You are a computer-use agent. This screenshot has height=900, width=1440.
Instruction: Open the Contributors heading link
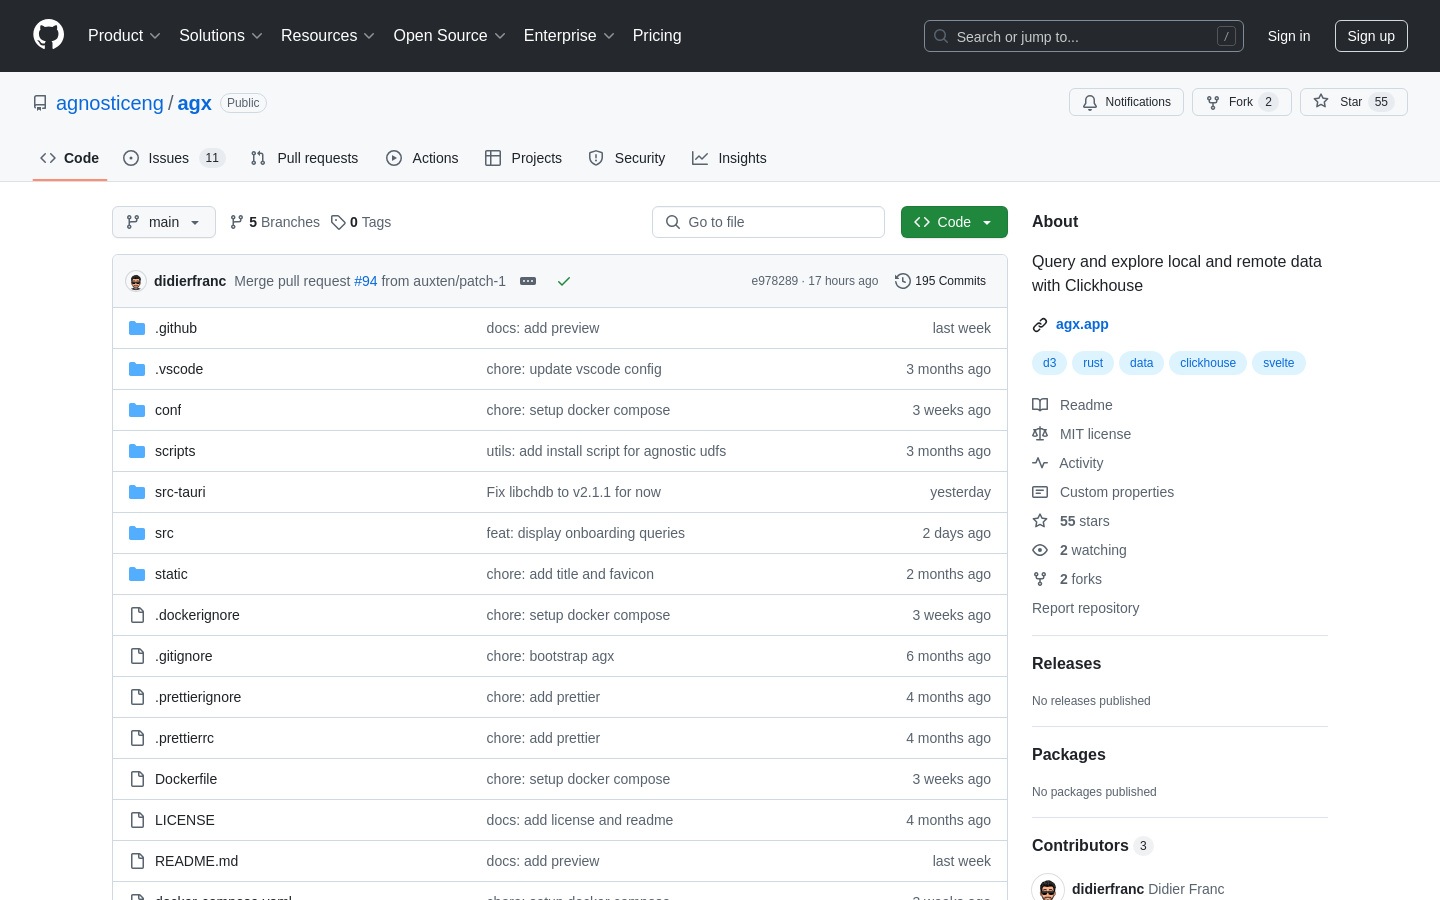(1092, 845)
